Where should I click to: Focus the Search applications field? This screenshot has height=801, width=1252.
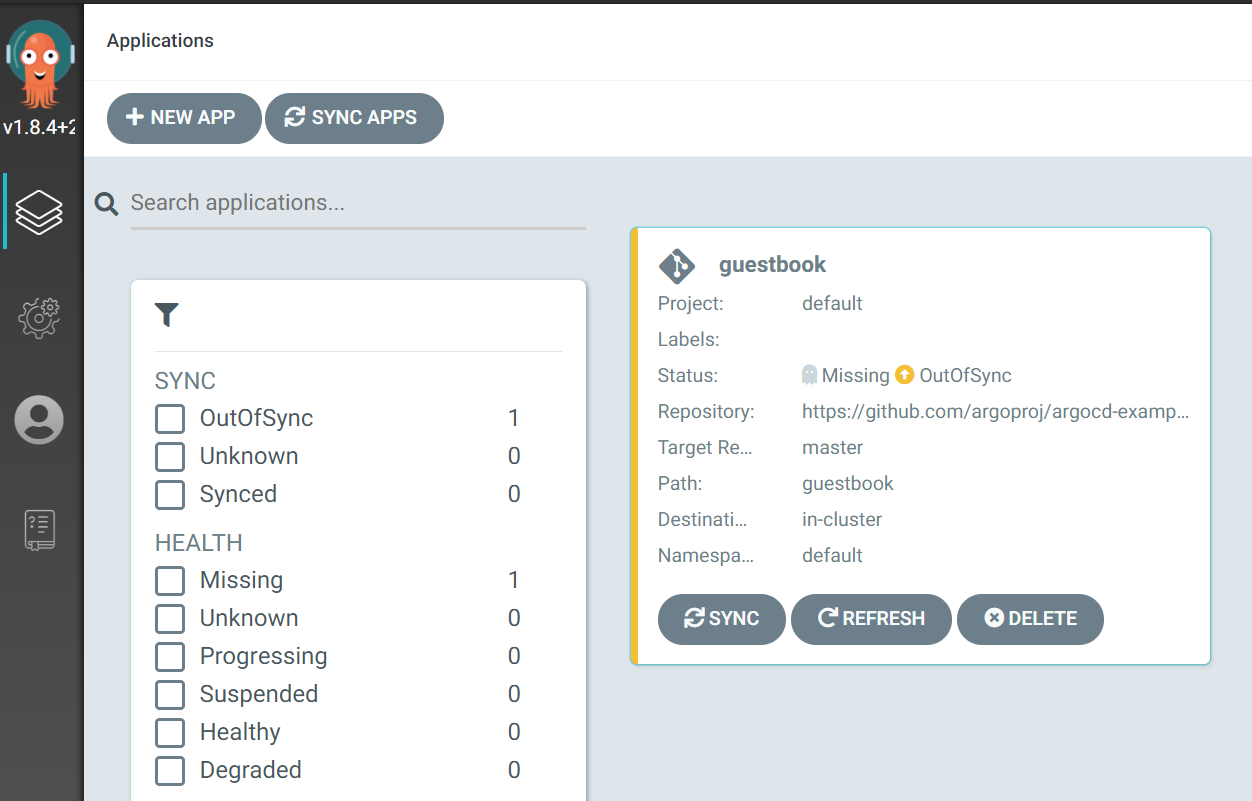coord(358,203)
